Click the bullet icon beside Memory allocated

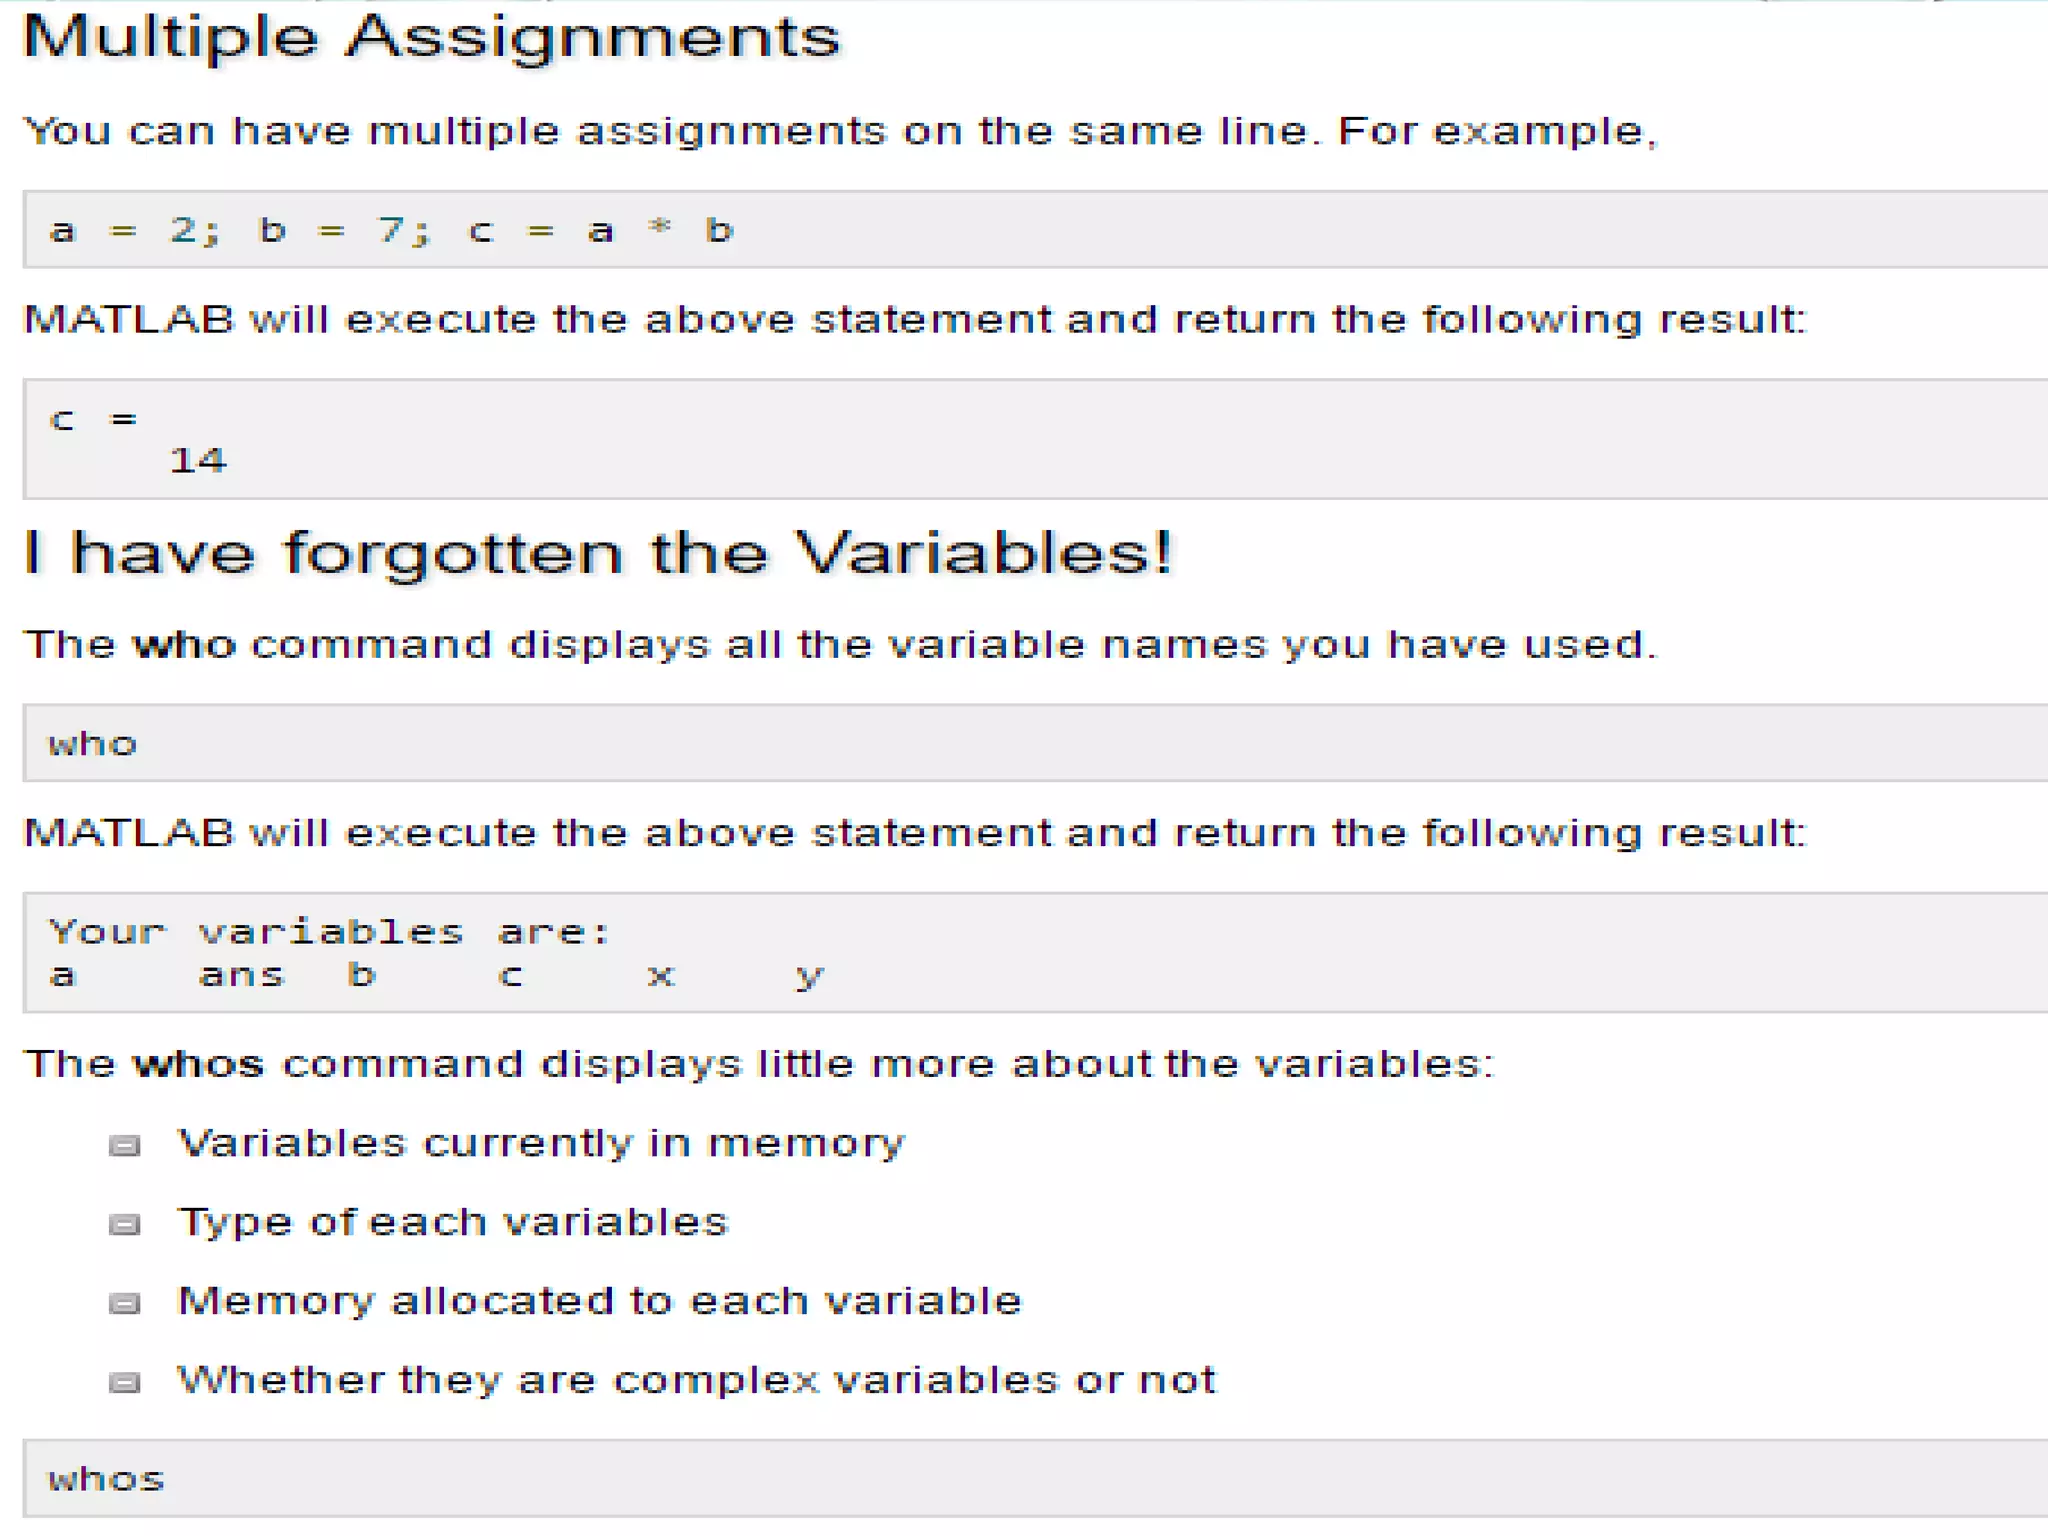click(x=124, y=1303)
